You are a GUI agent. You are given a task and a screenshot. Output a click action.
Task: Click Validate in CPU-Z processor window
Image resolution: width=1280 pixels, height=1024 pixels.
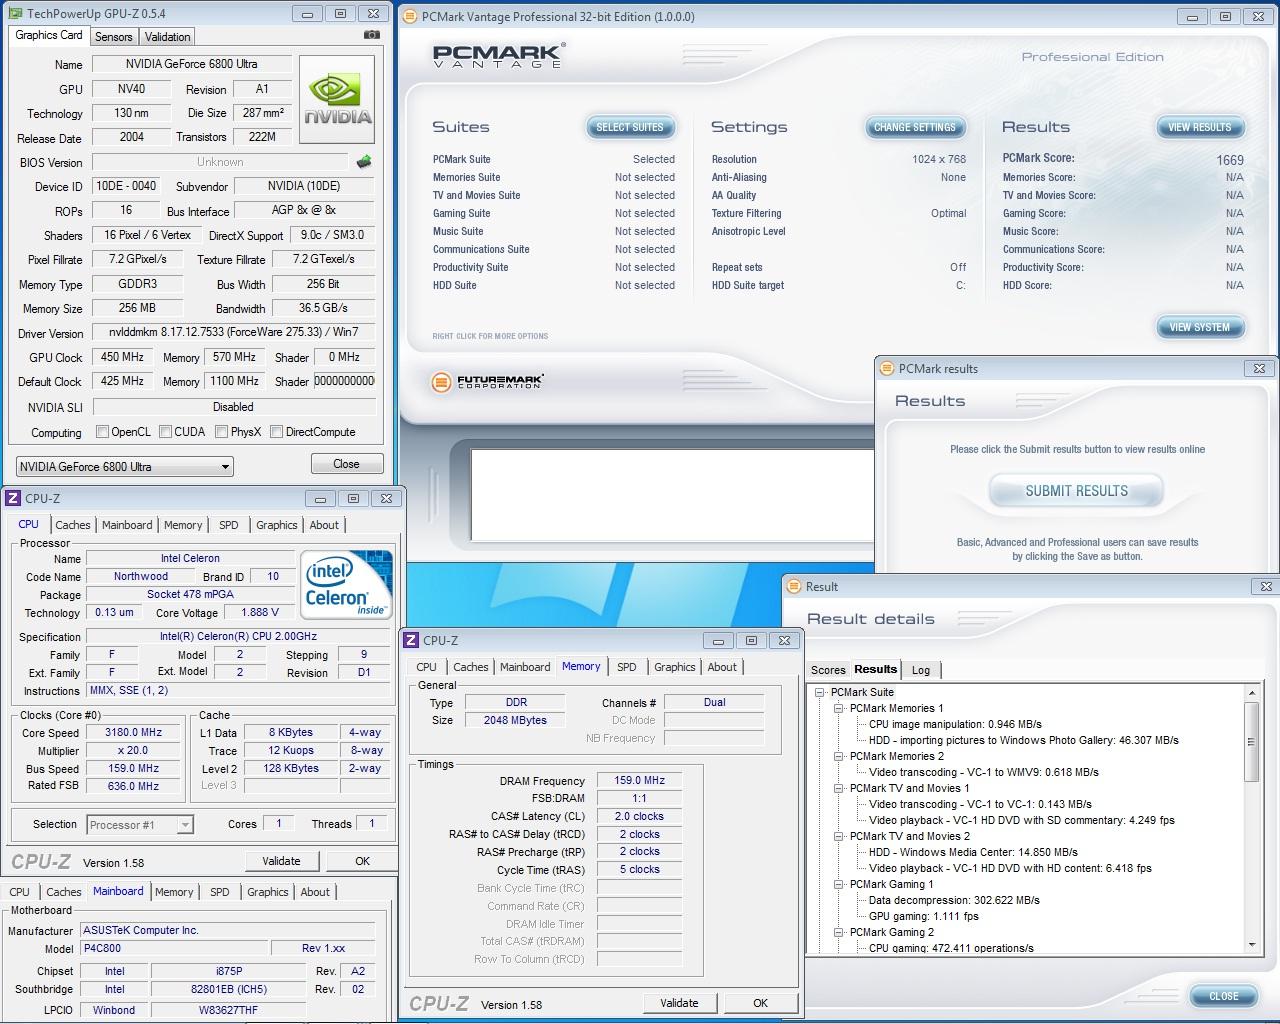tap(281, 861)
